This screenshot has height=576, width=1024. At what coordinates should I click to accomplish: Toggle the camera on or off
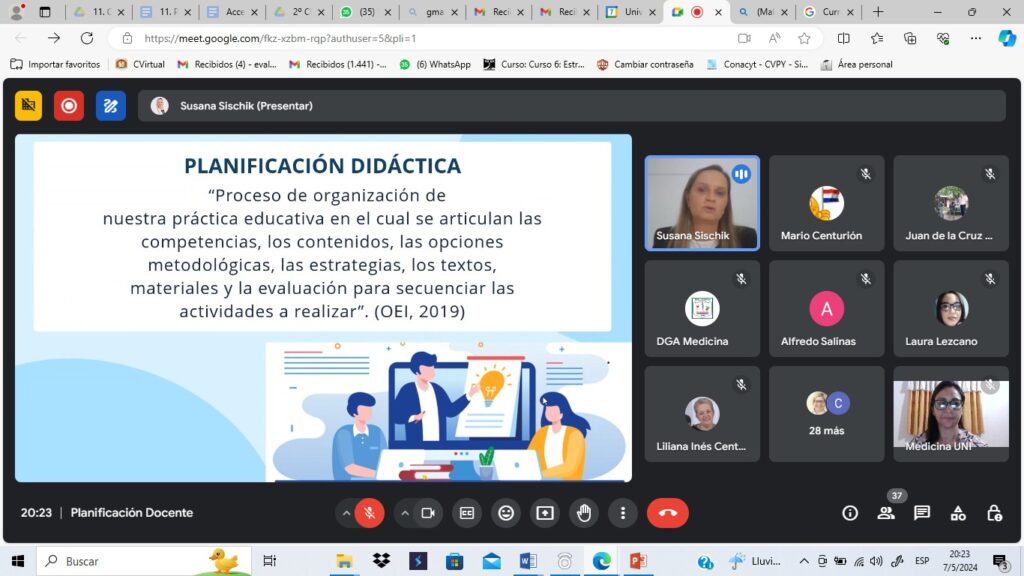(428, 513)
